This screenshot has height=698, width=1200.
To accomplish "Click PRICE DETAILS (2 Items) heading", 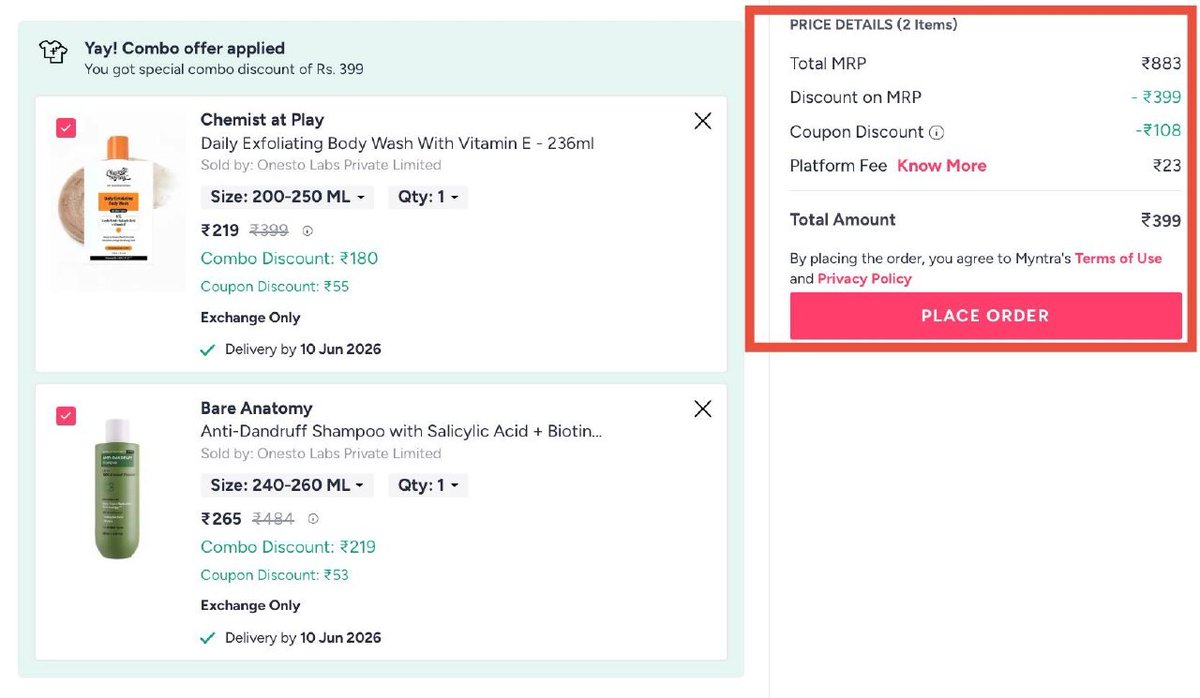I will pyautogui.click(x=873, y=24).
